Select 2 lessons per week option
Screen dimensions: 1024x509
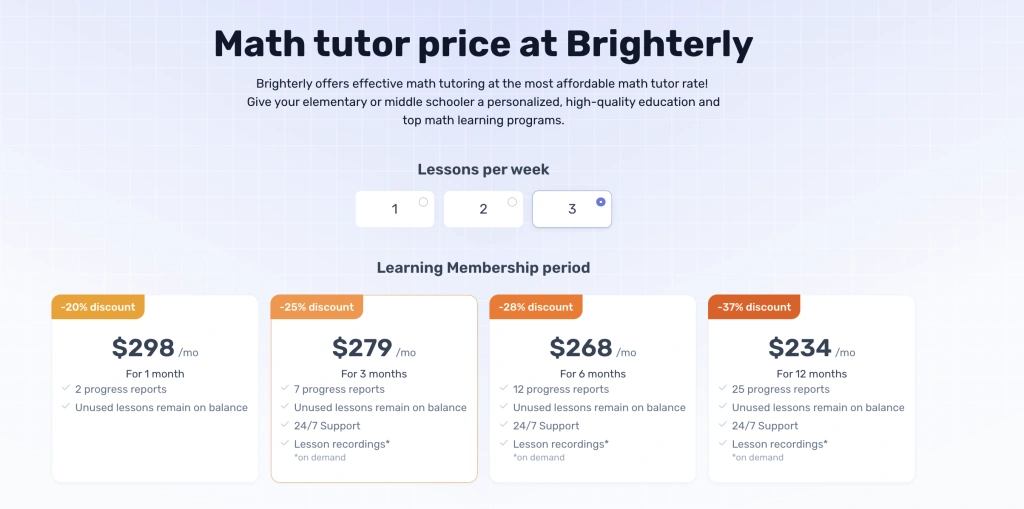(x=483, y=209)
